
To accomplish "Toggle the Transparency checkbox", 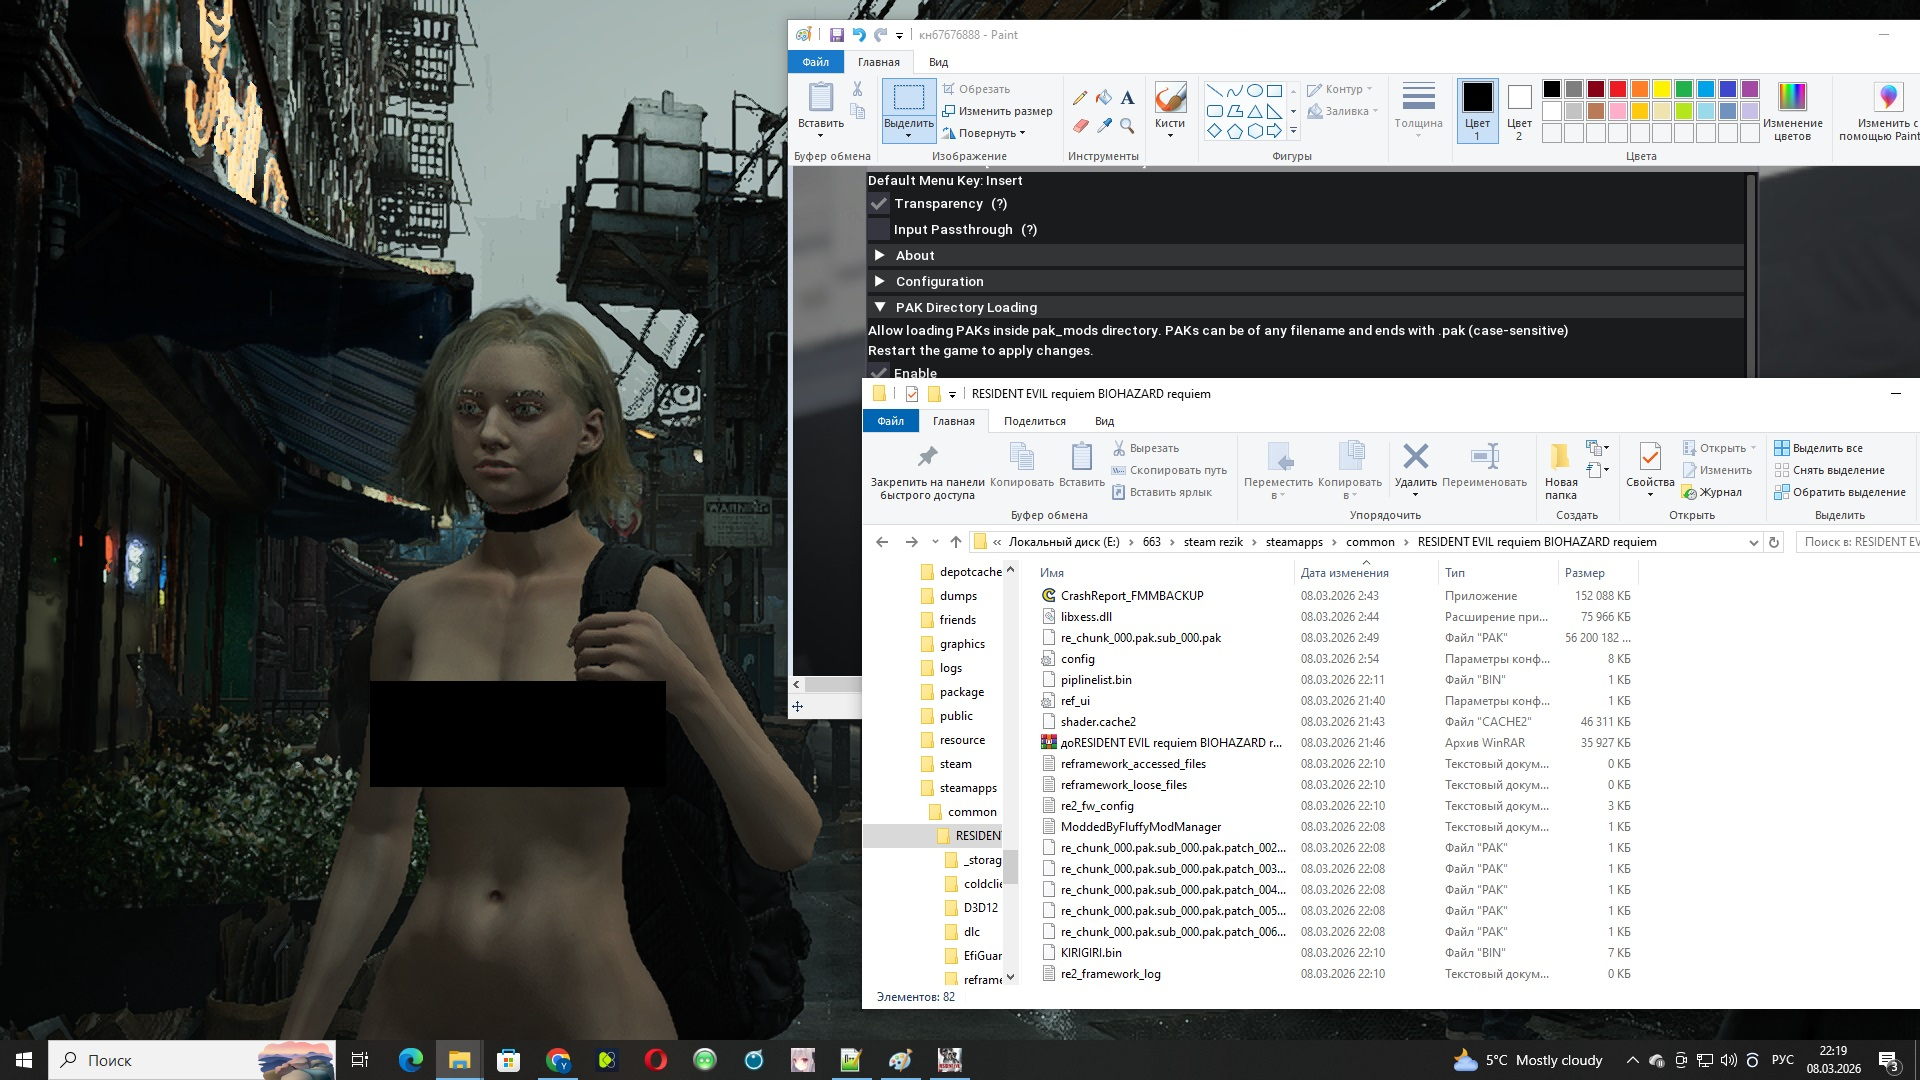I will pos(879,204).
